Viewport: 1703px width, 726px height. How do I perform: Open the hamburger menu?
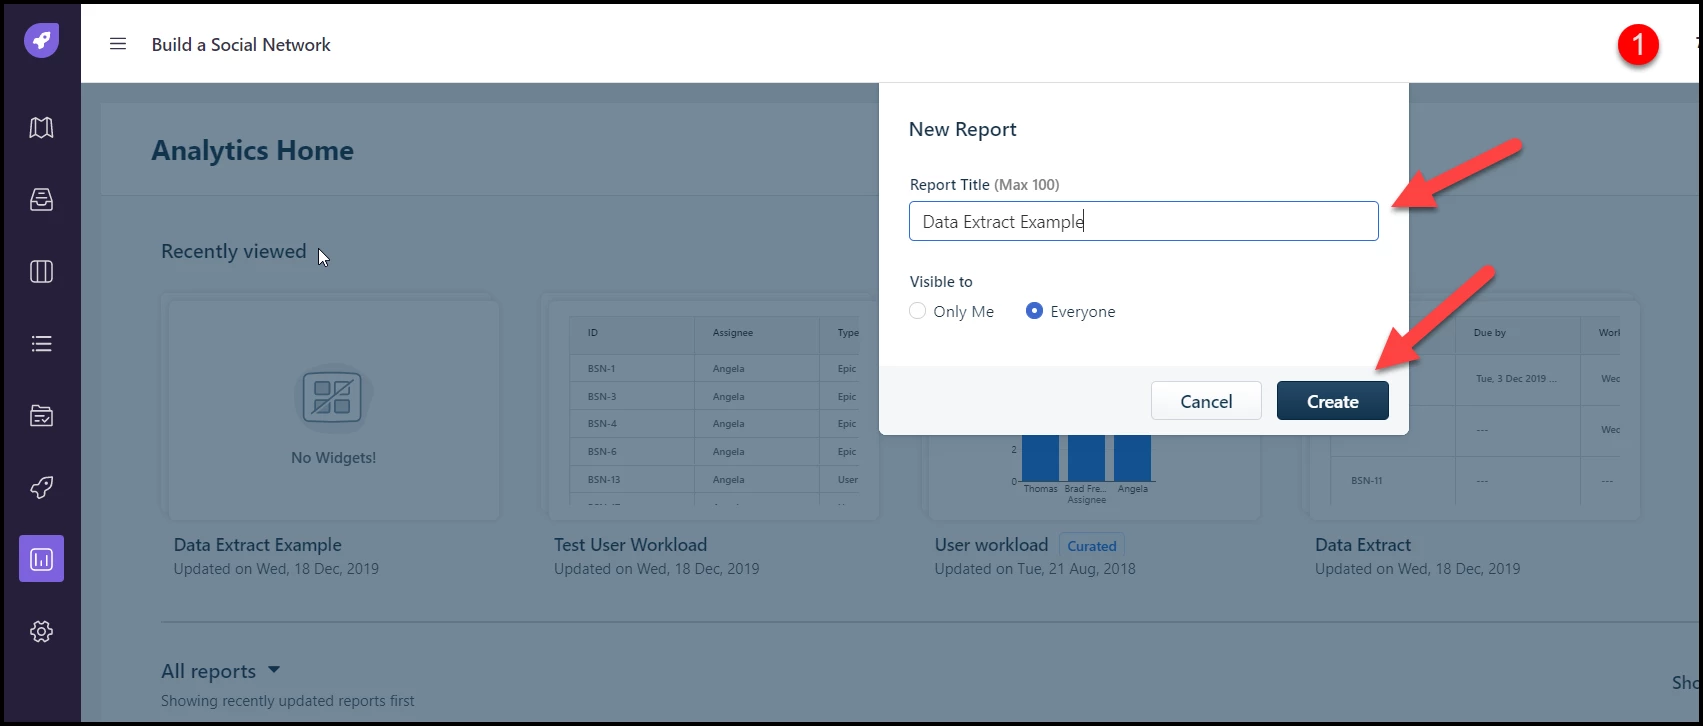[x=118, y=44]
